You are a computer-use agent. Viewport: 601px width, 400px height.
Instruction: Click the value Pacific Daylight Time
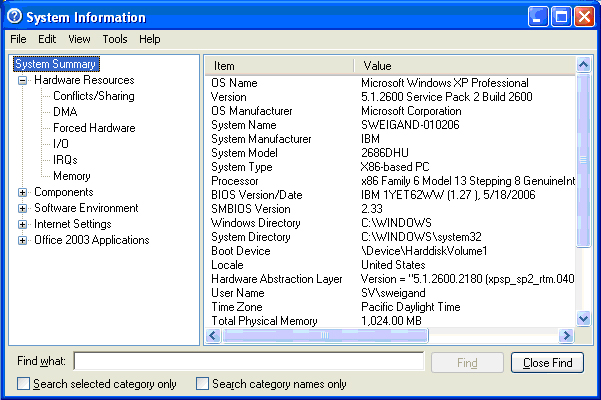pyautogui.click(x=411, y=307)
